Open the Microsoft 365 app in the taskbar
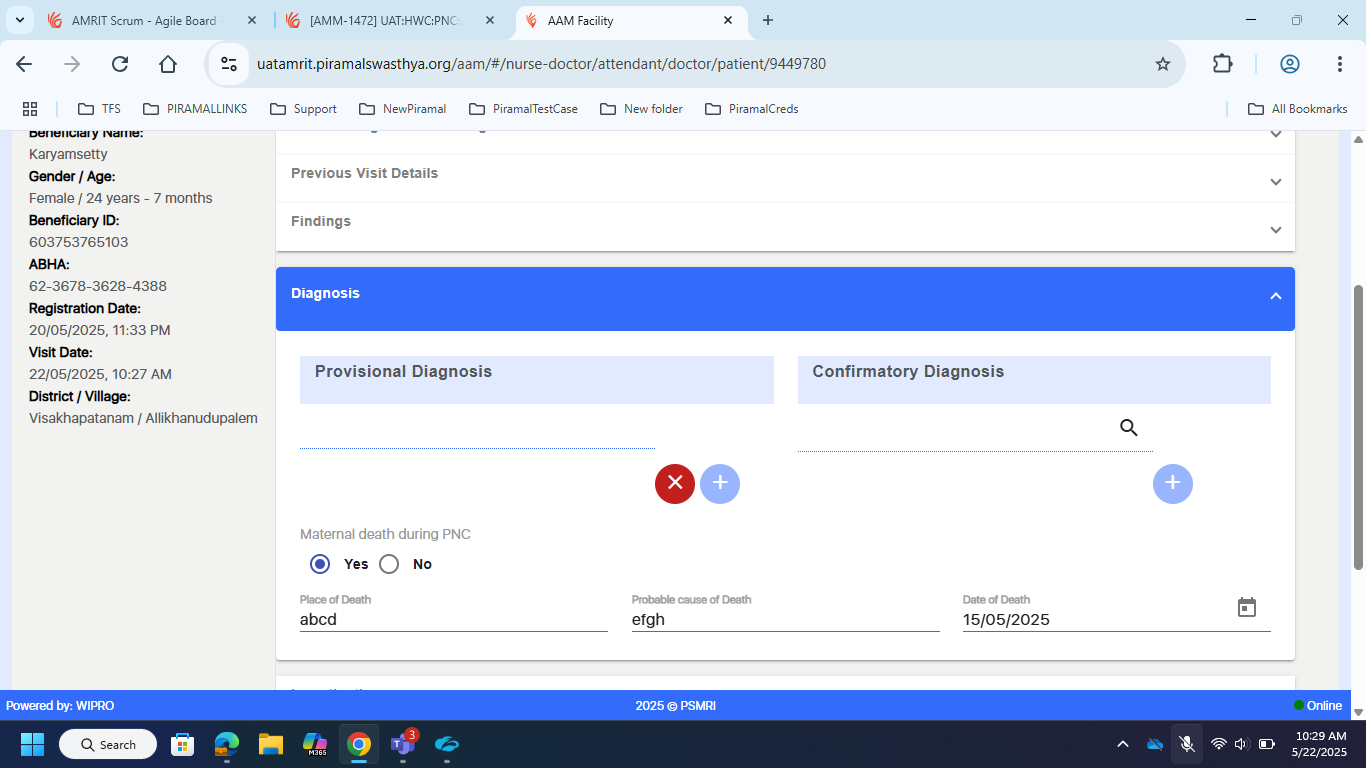The width and height of the screenshot is (1366, 768). (x=315, y=744)
